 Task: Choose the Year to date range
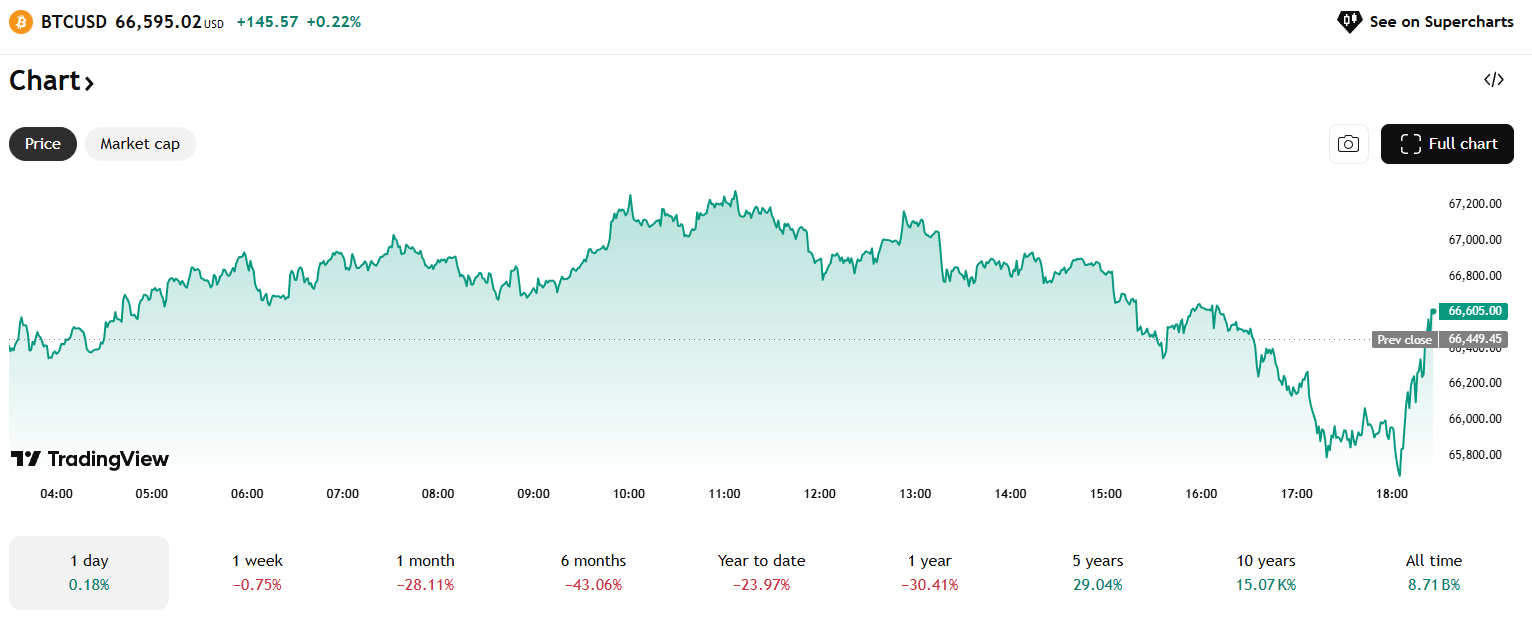coord(761,572)
